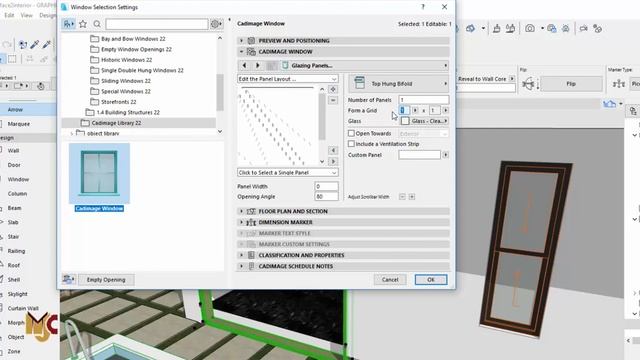Viewport: 640px width, 360px height.
Task: Open the folder view icon in library browser
Action: [x=69, y=24]
